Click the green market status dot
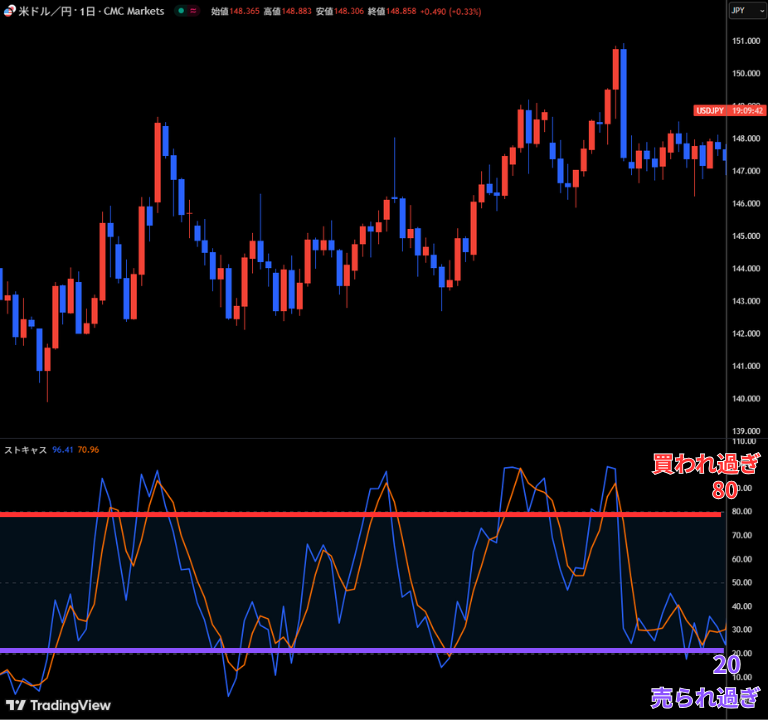The height and width of the screenshot is (720, 777). [x=179, y=11]
